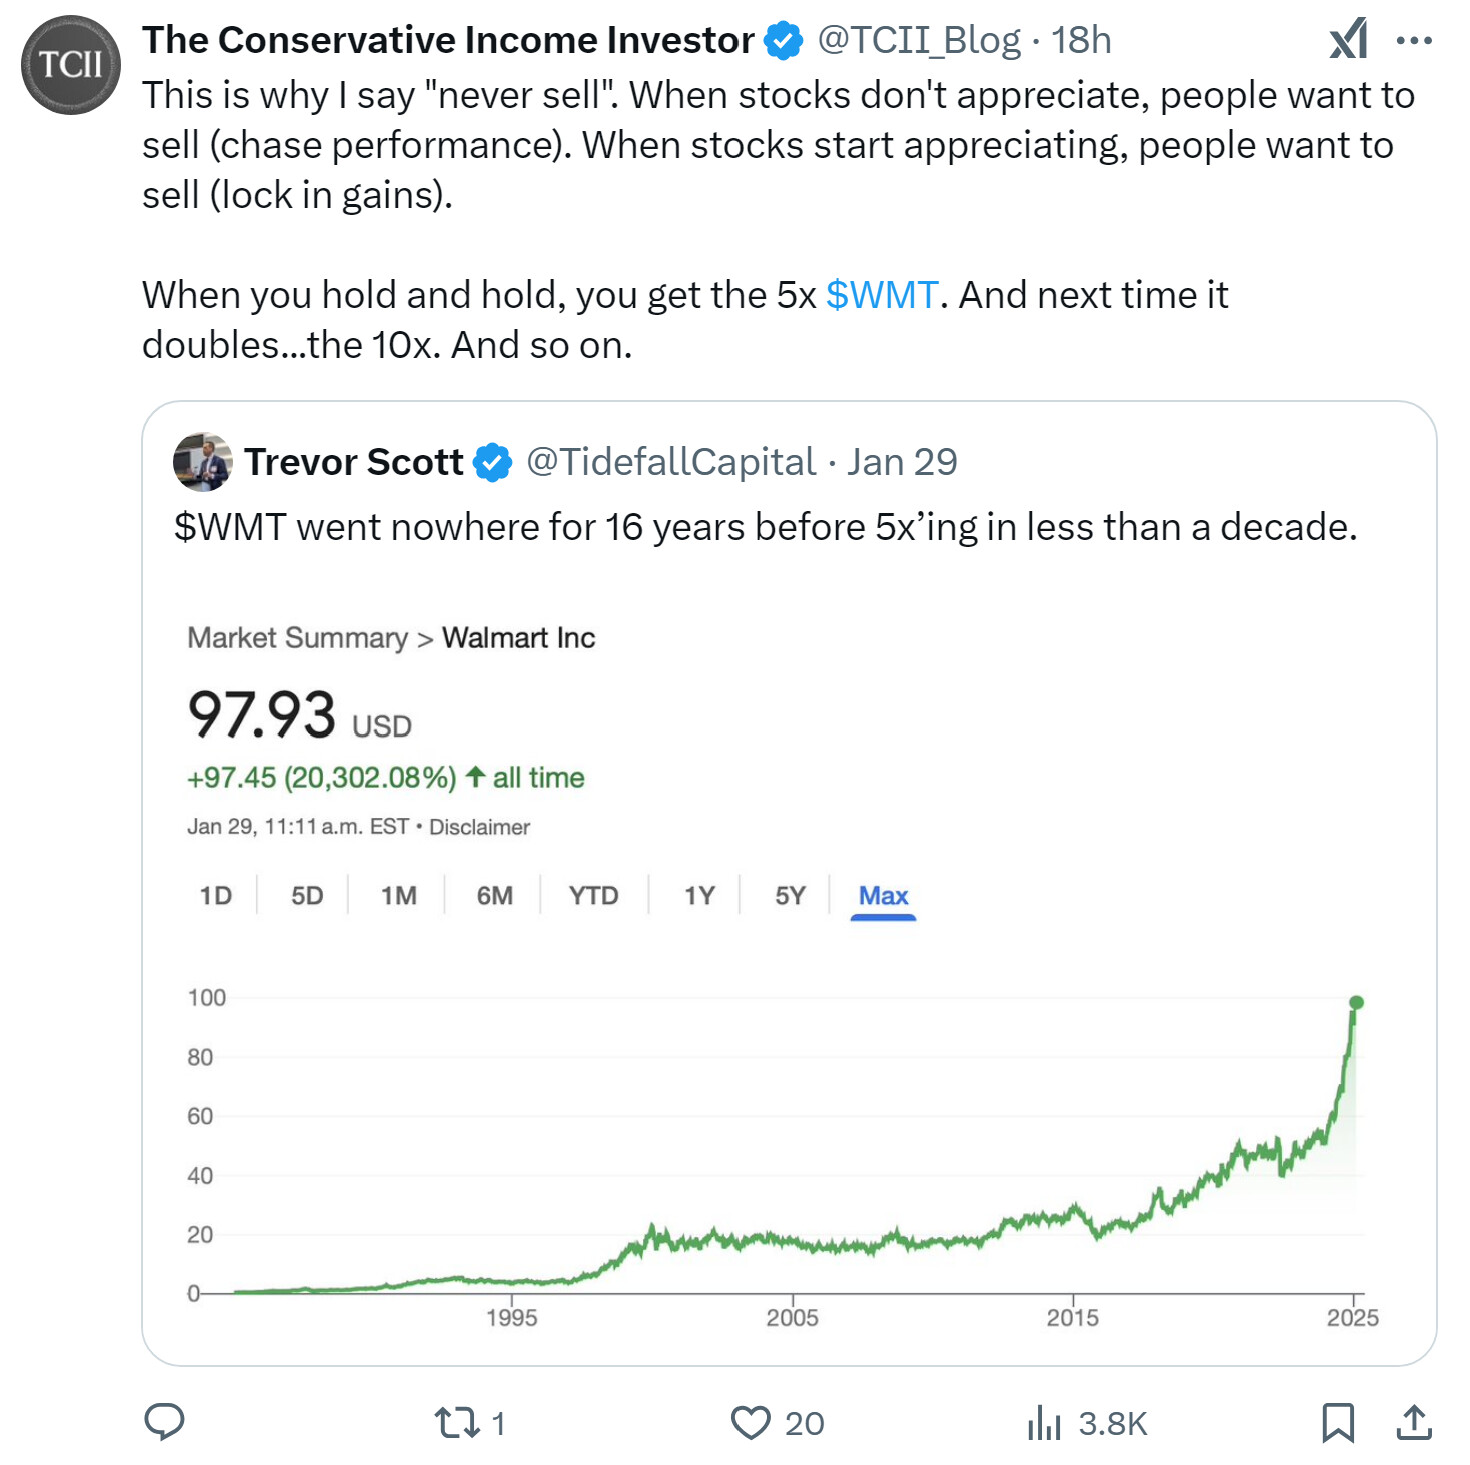Open the three-dot more options menu
Image resolution: width=1470 pixels, height=1465 pixels.
[1414, 40]
